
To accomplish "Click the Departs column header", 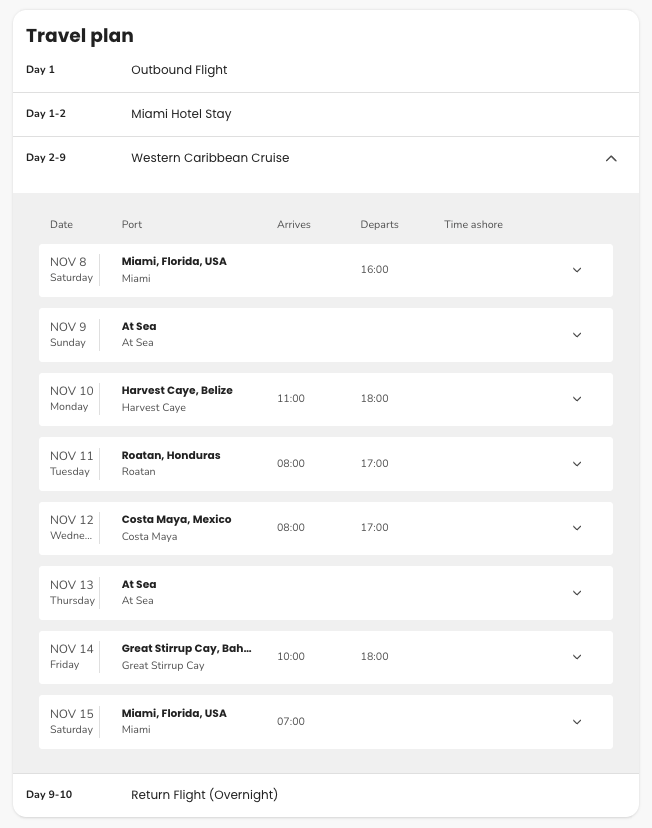I will pyautogui.click(x=380, y=224).
